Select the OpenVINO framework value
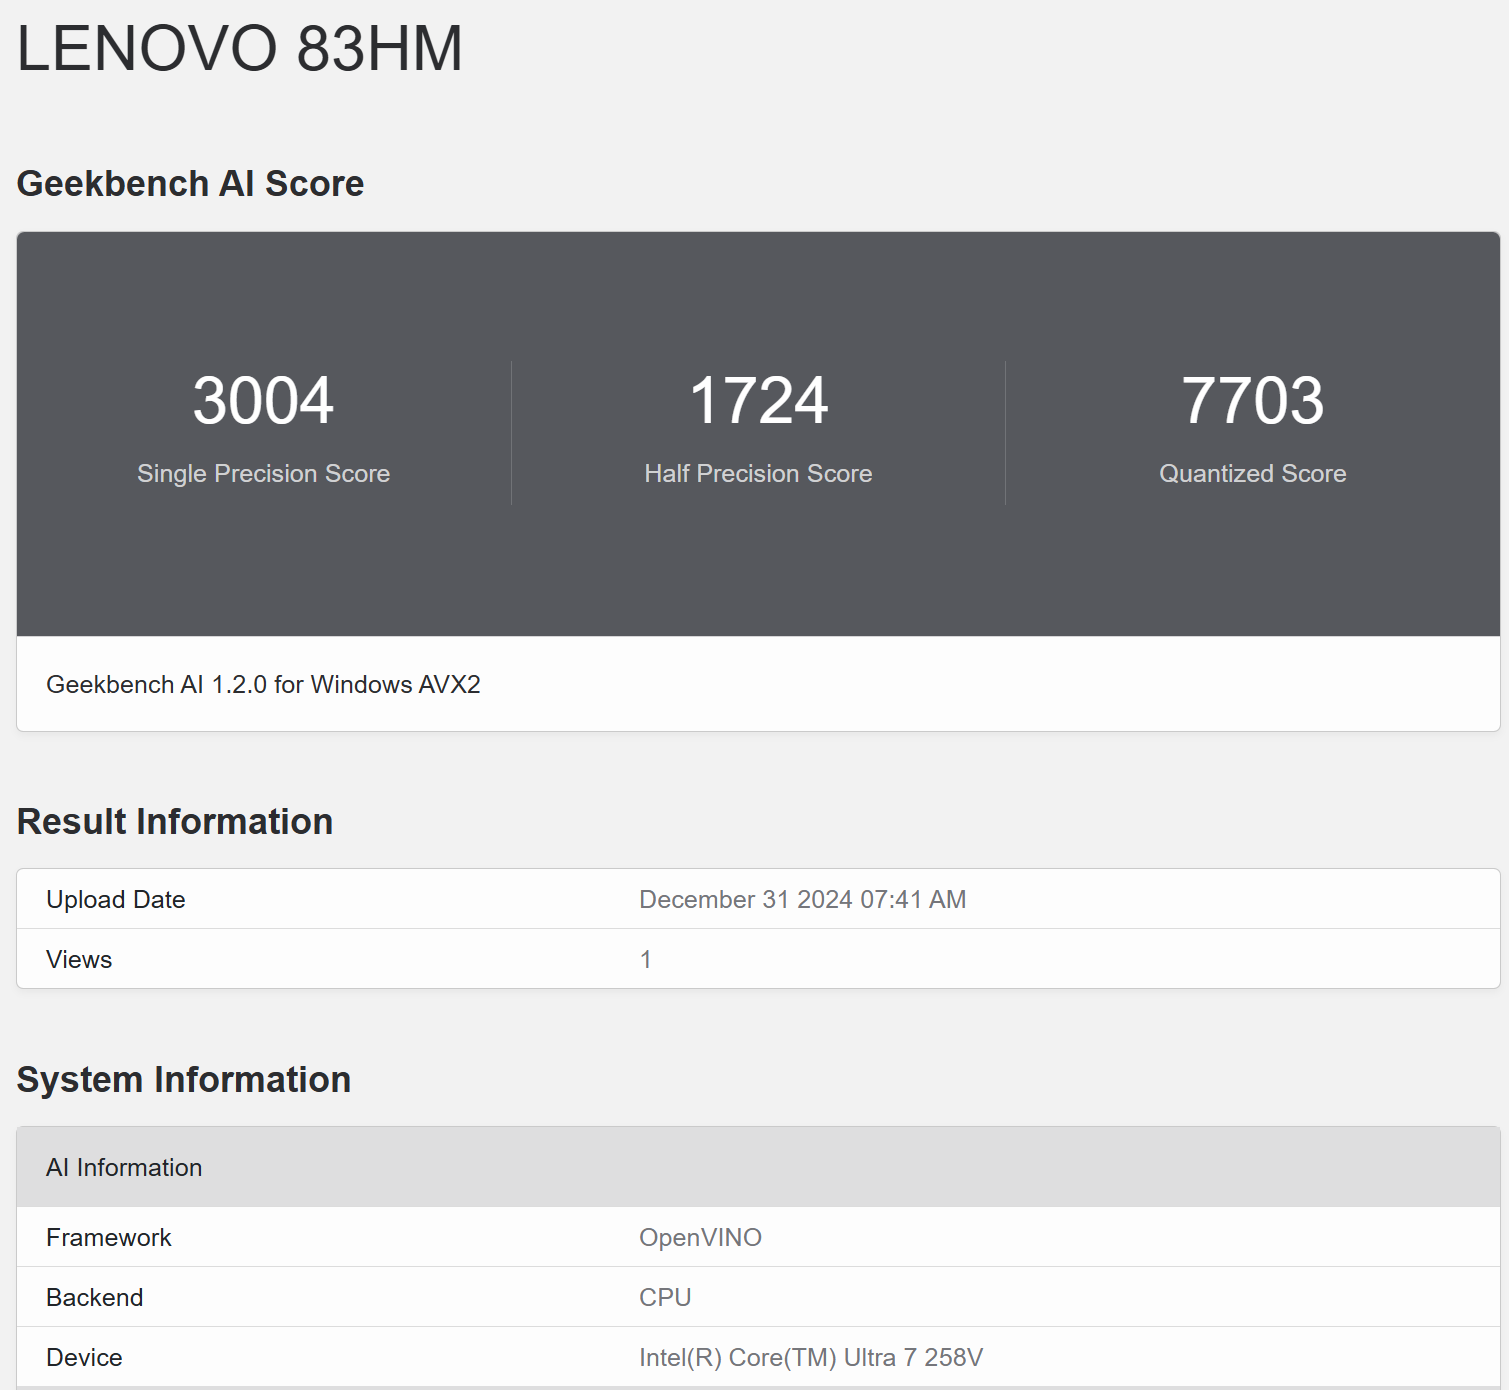 click(700, 1237)
